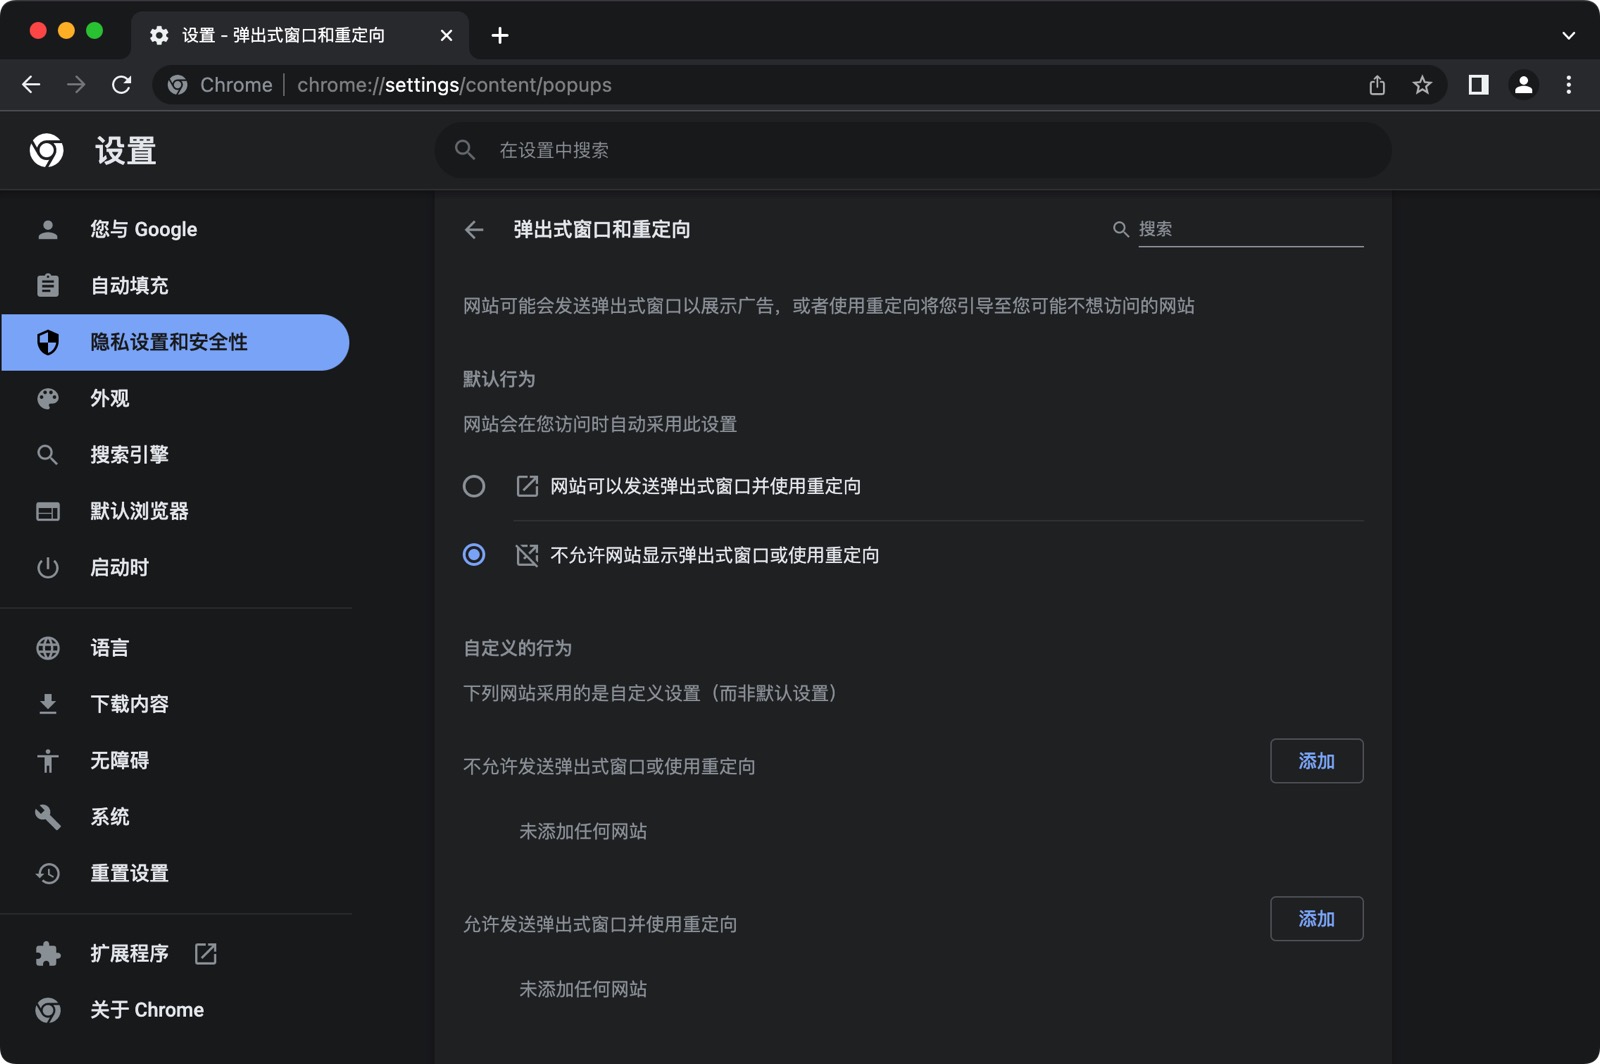Open 搜索引擎 settings section
1600x1064 pixels.
[x=176, y=455]
